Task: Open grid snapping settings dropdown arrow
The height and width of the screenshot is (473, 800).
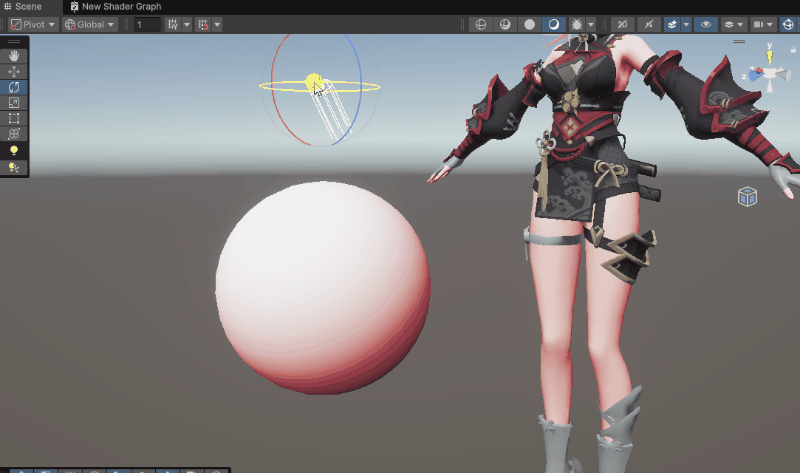Action: (x=187, y=24)
